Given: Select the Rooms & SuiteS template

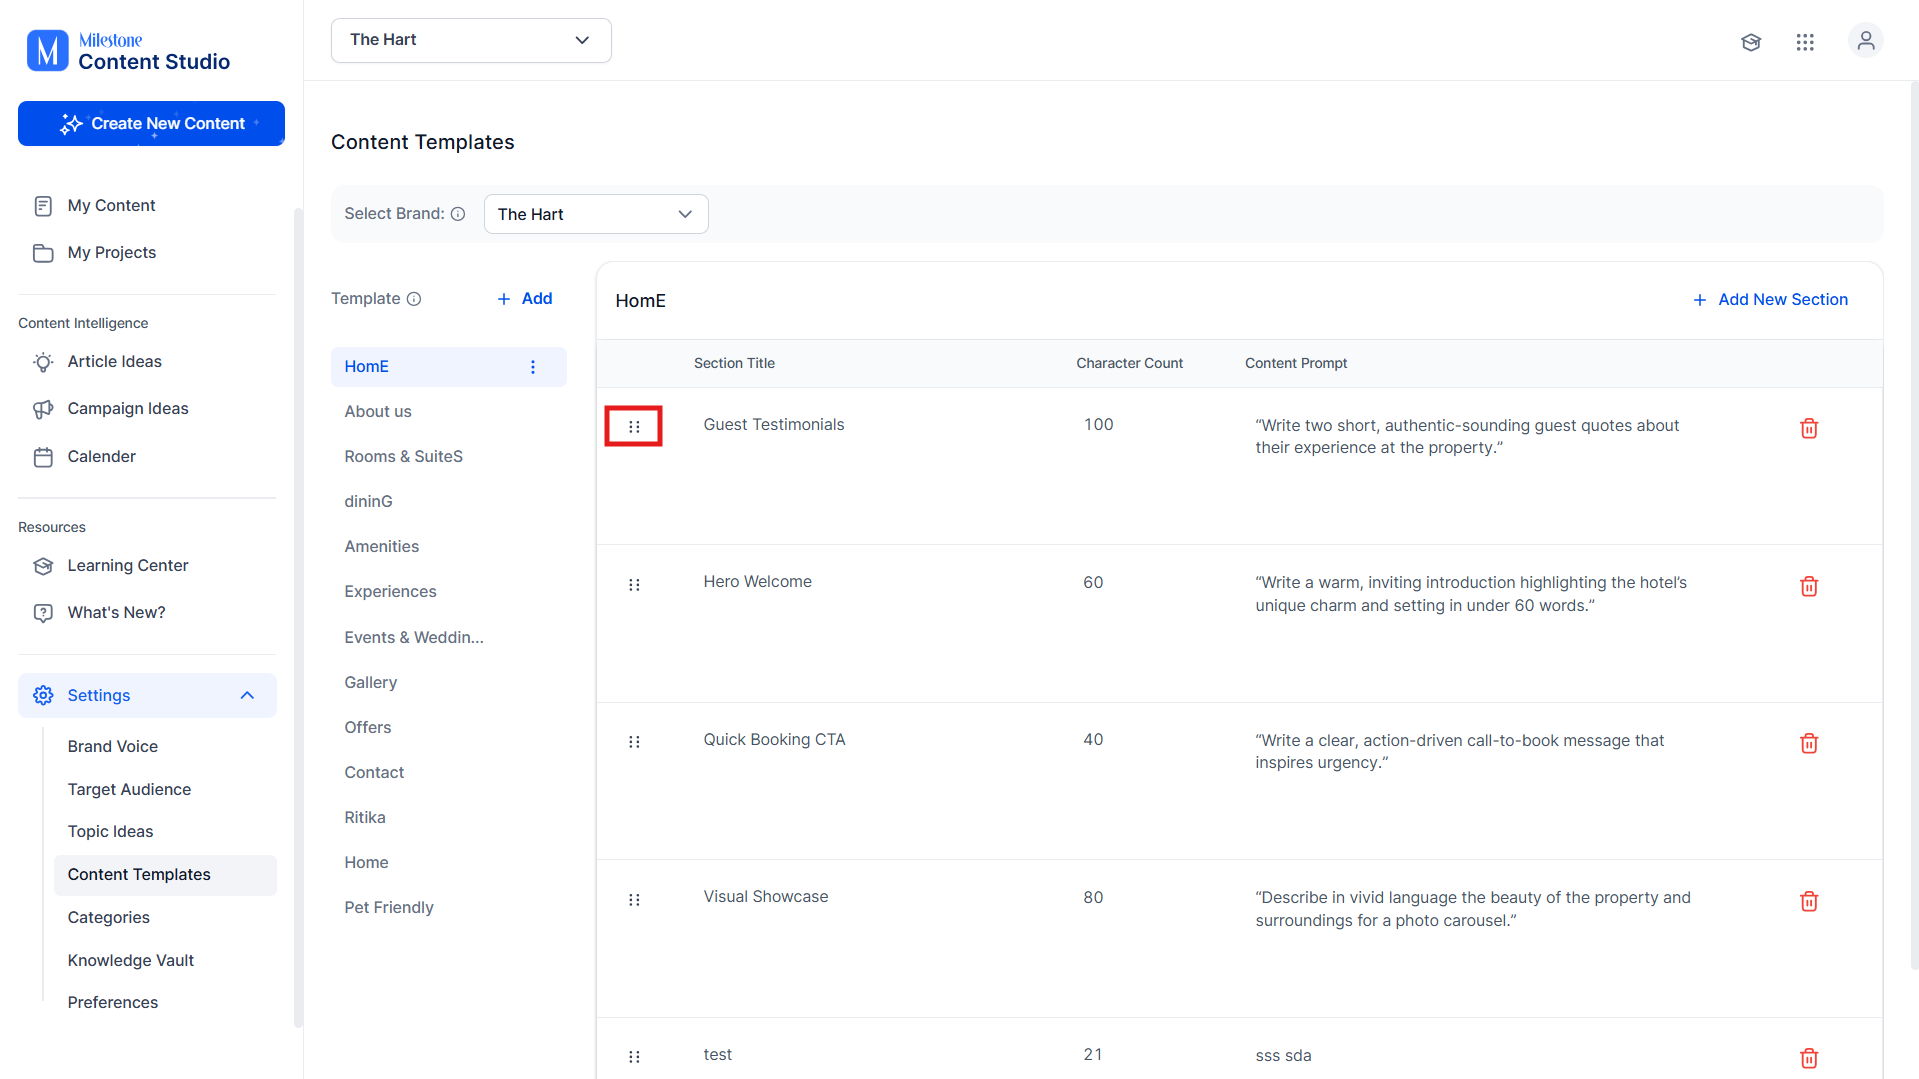Looking at the screenshot, I should tap(403, 457).
